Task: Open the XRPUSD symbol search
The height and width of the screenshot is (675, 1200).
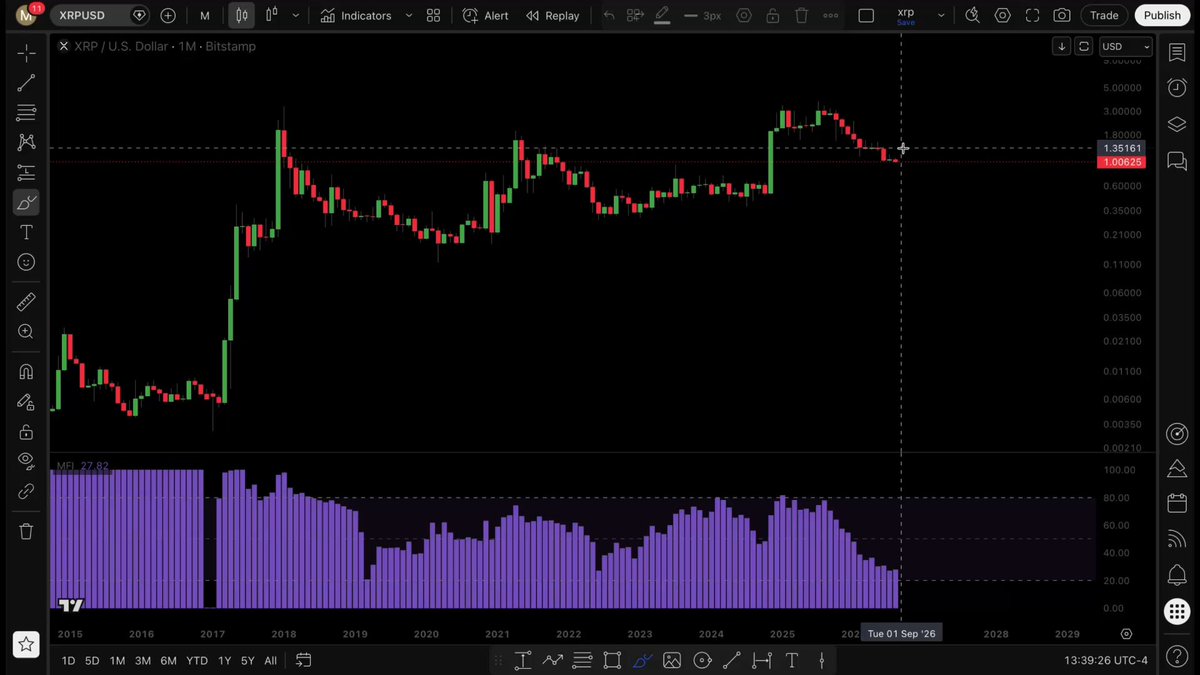Action: (x=91, y=16)
